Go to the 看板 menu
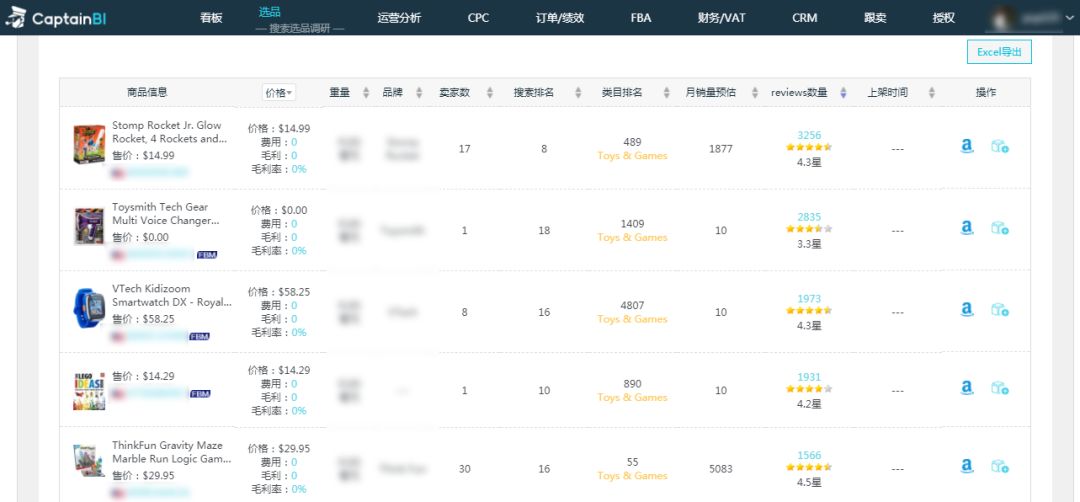The height and width of the screenshot is (502, 1080). click(211, 18)
